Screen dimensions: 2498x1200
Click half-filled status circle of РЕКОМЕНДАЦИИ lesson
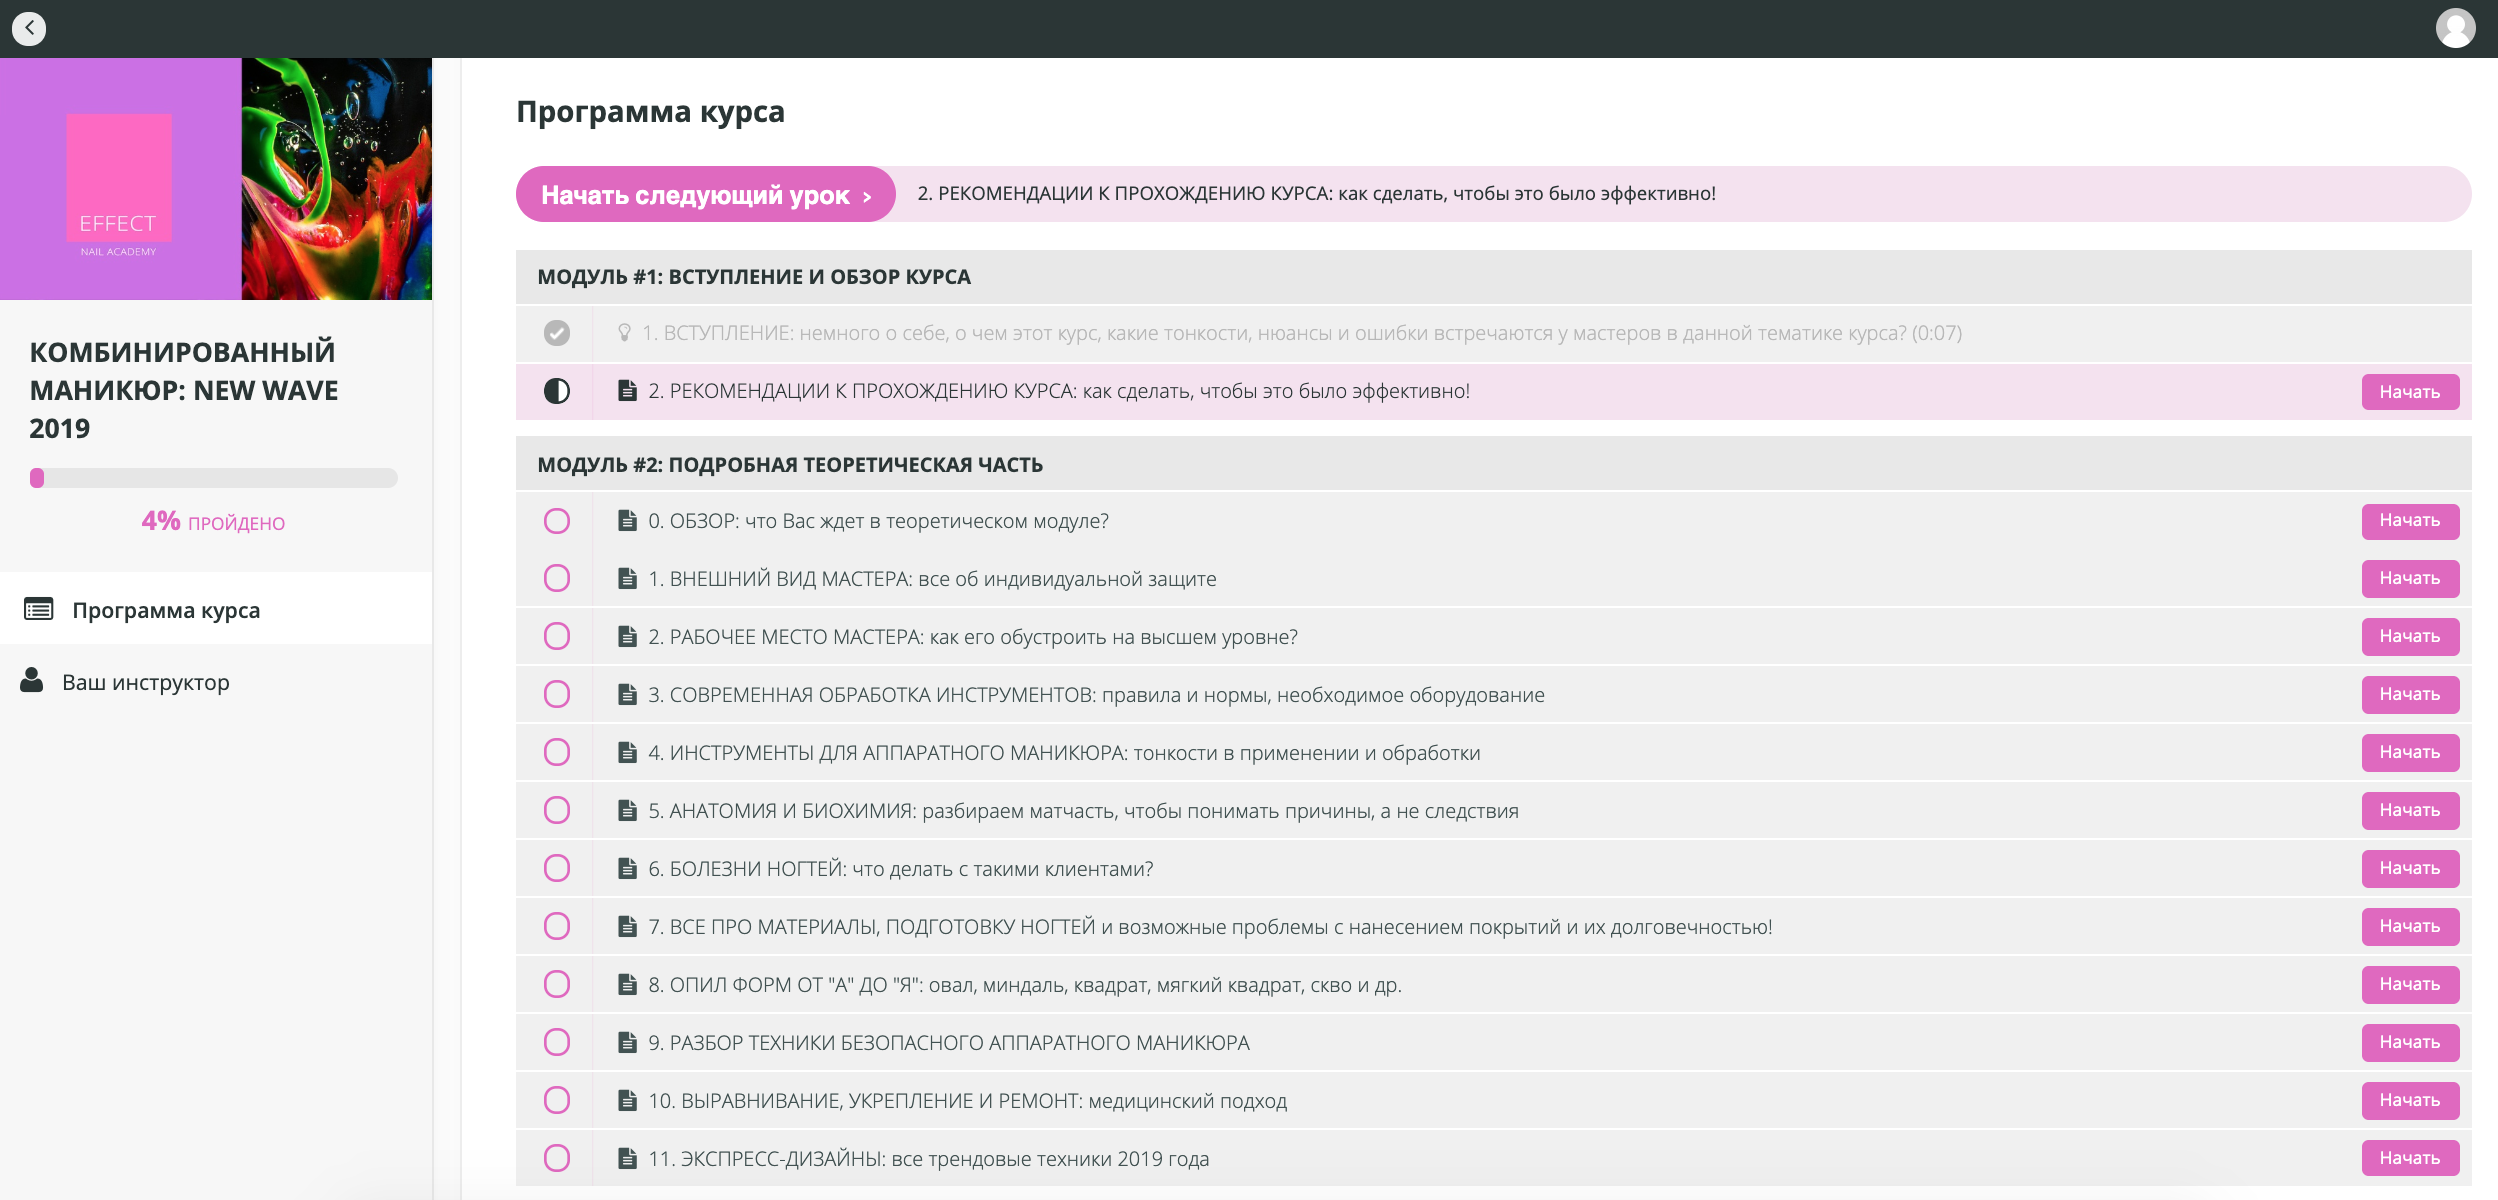557,391
